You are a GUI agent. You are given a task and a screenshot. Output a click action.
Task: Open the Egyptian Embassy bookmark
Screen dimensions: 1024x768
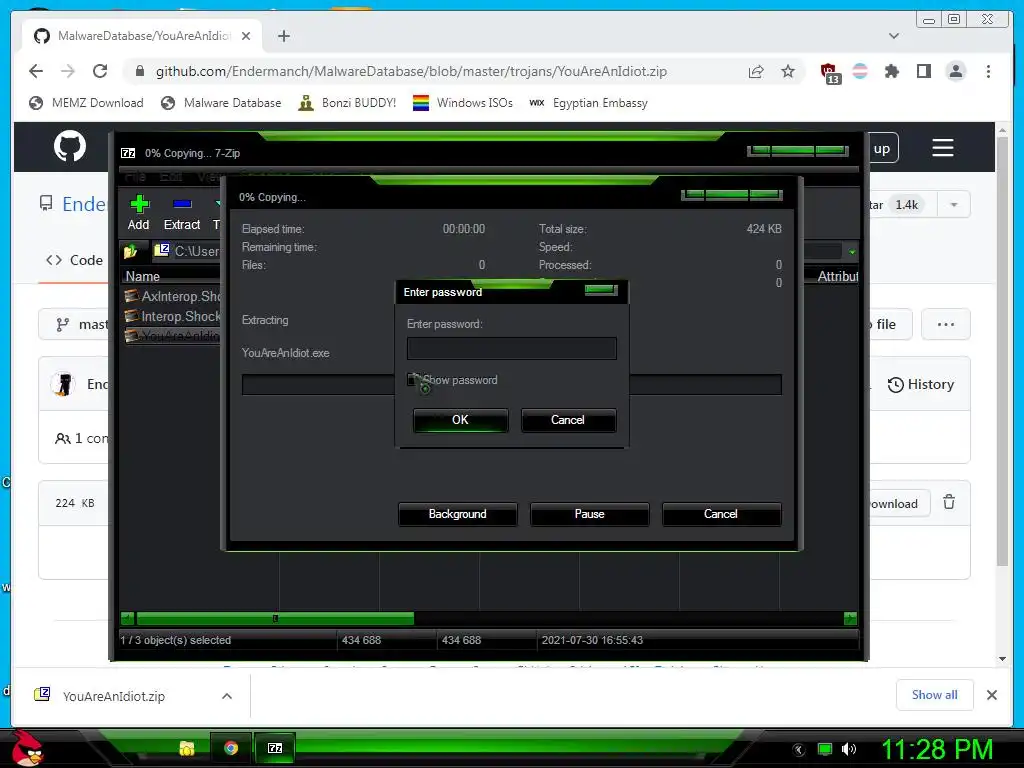click(x=588, y=103)
